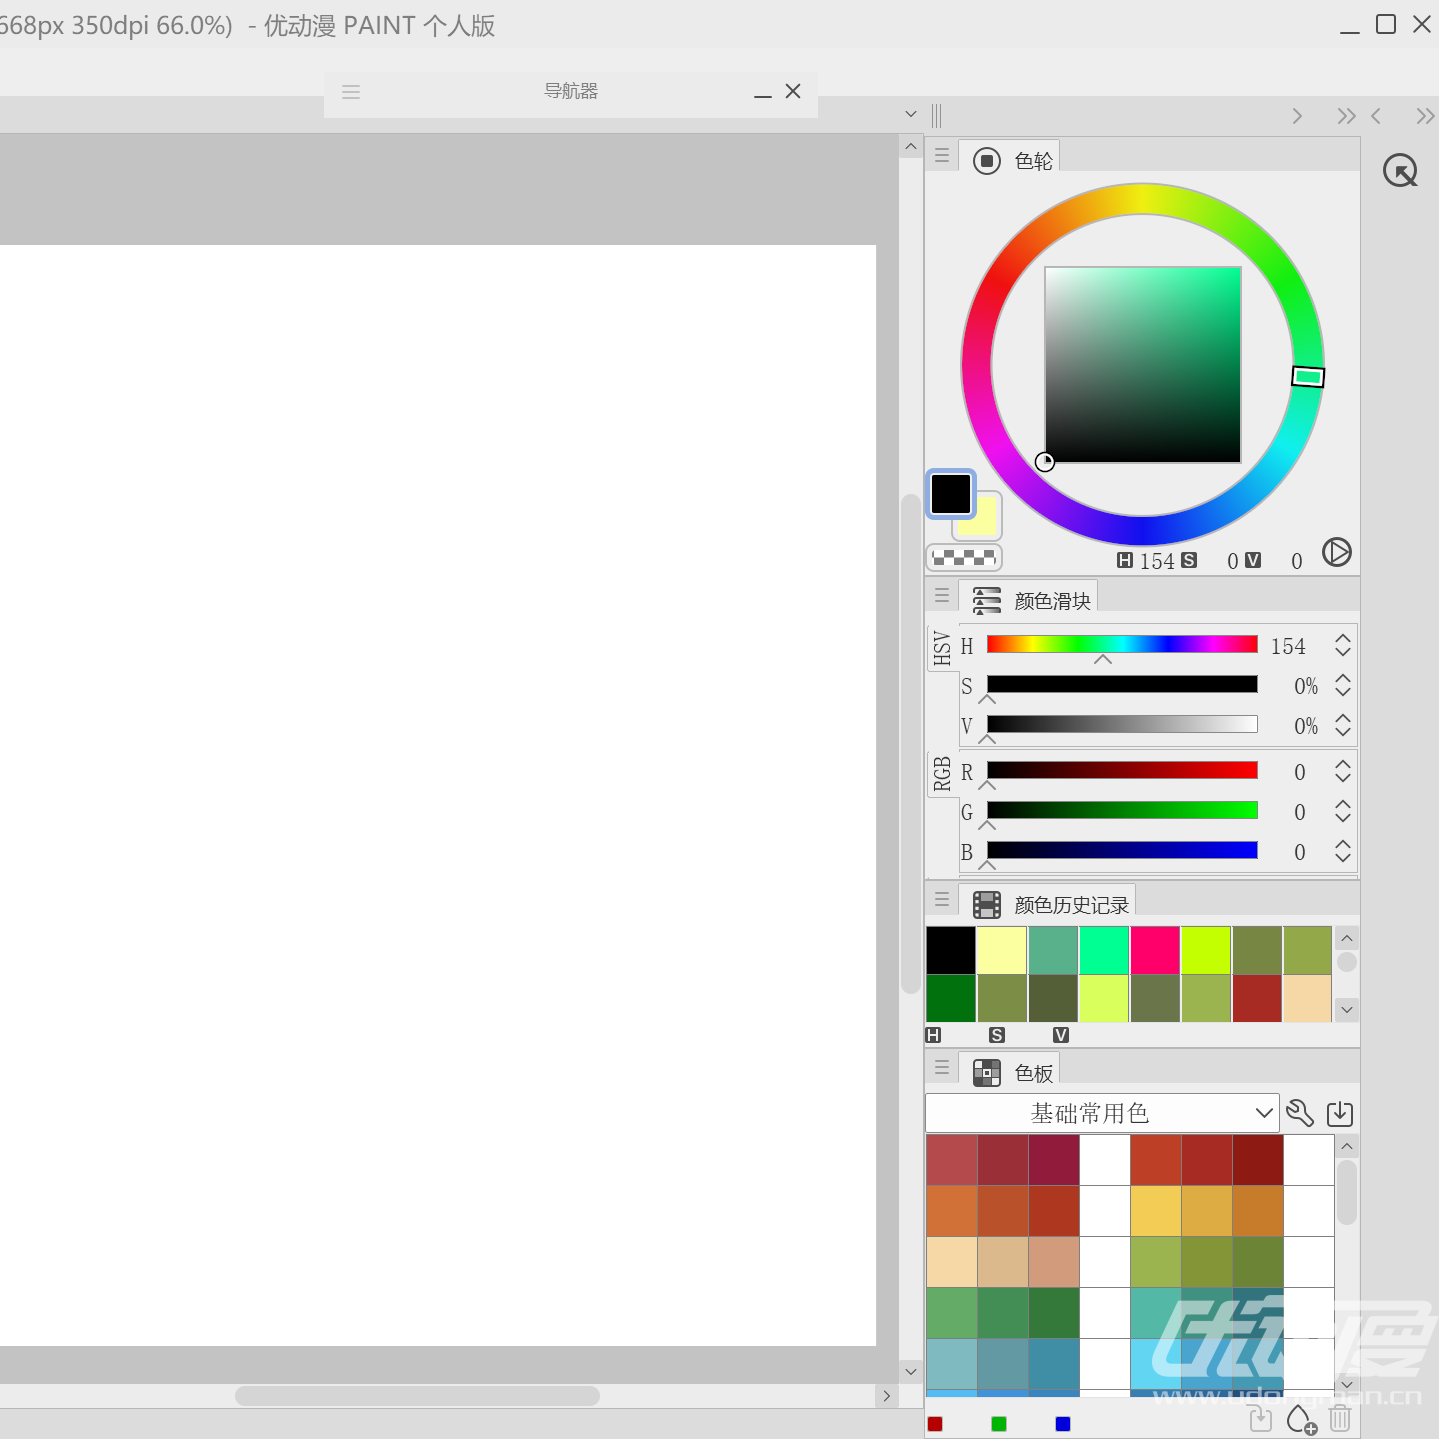Open the 颜色滑块 color slider tab
This screenshot has height=1439, width=1439.
tap(1031, 600)
